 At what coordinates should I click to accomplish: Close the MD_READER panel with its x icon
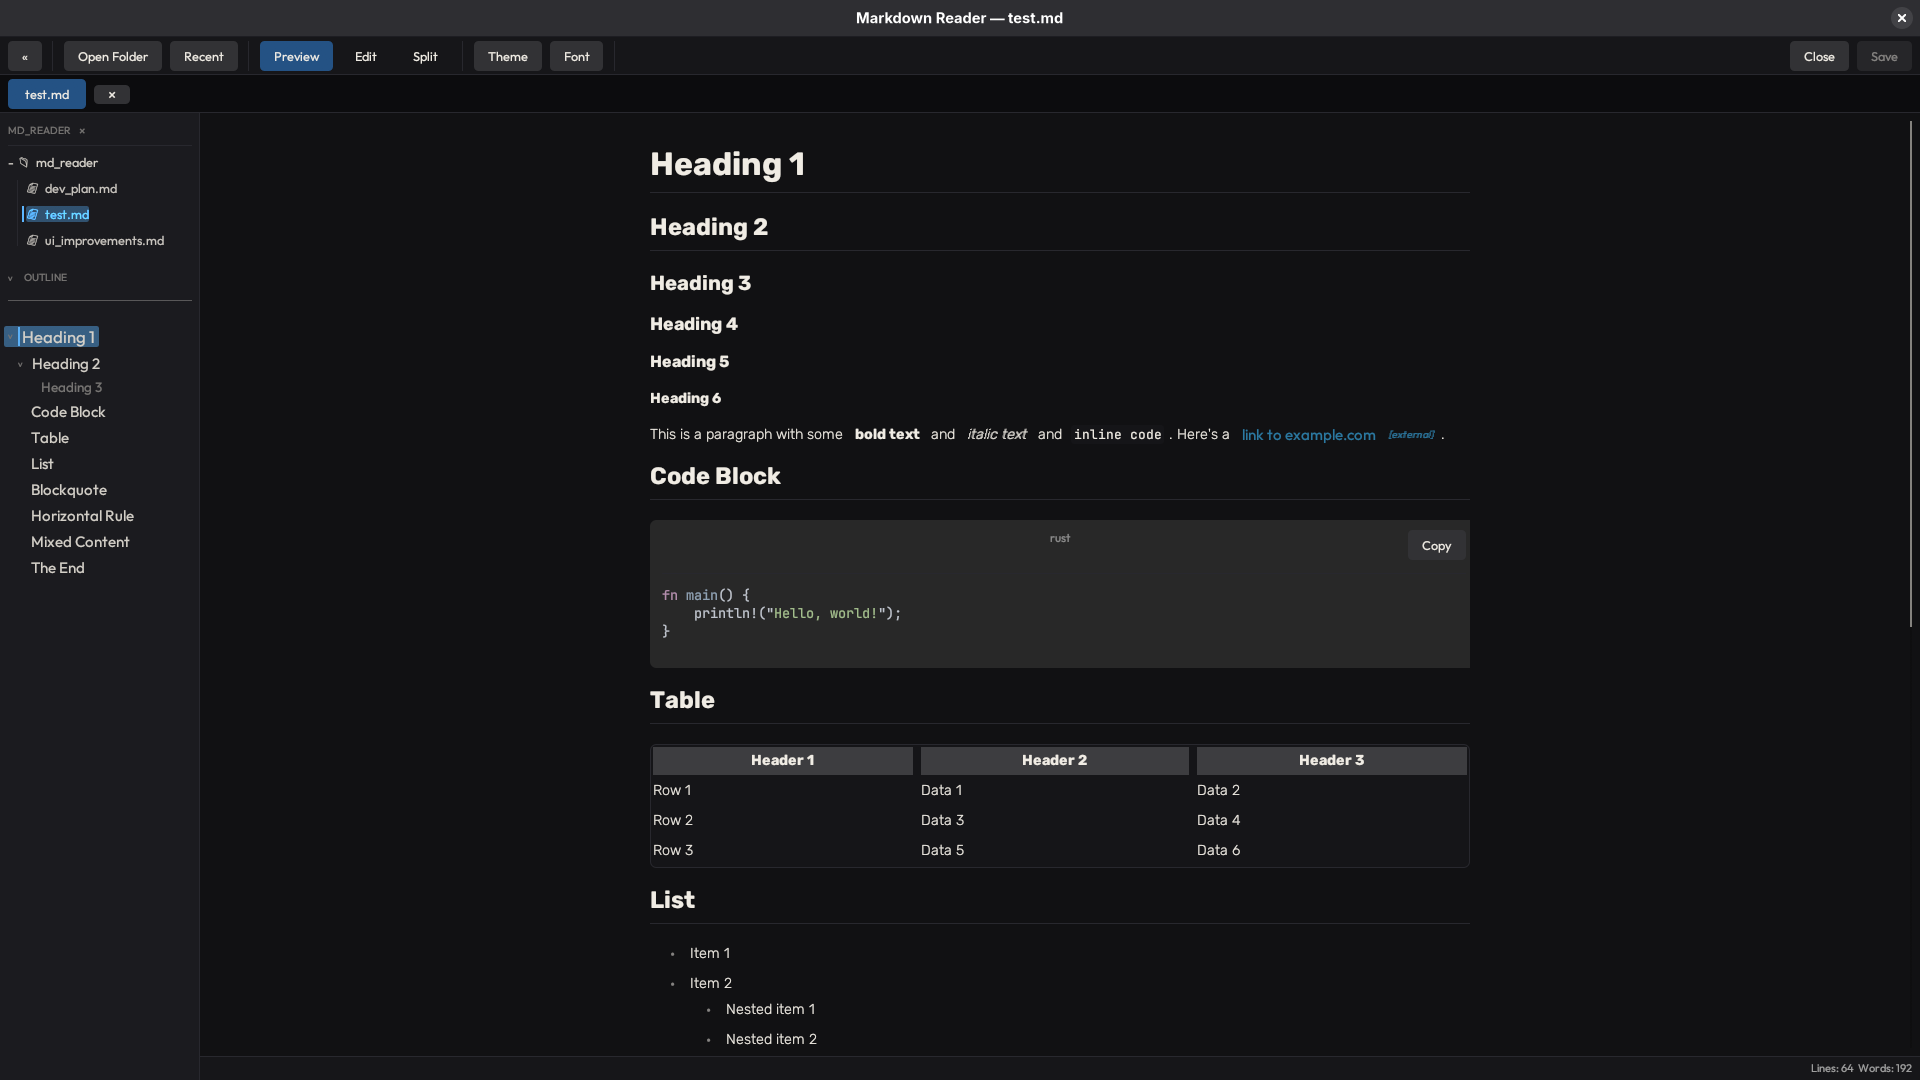pyautogui.click(x=82, y=130)
